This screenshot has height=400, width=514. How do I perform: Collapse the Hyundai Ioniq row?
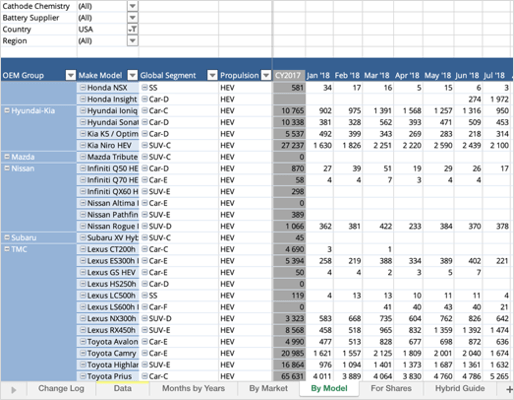[x=83, y=111]
